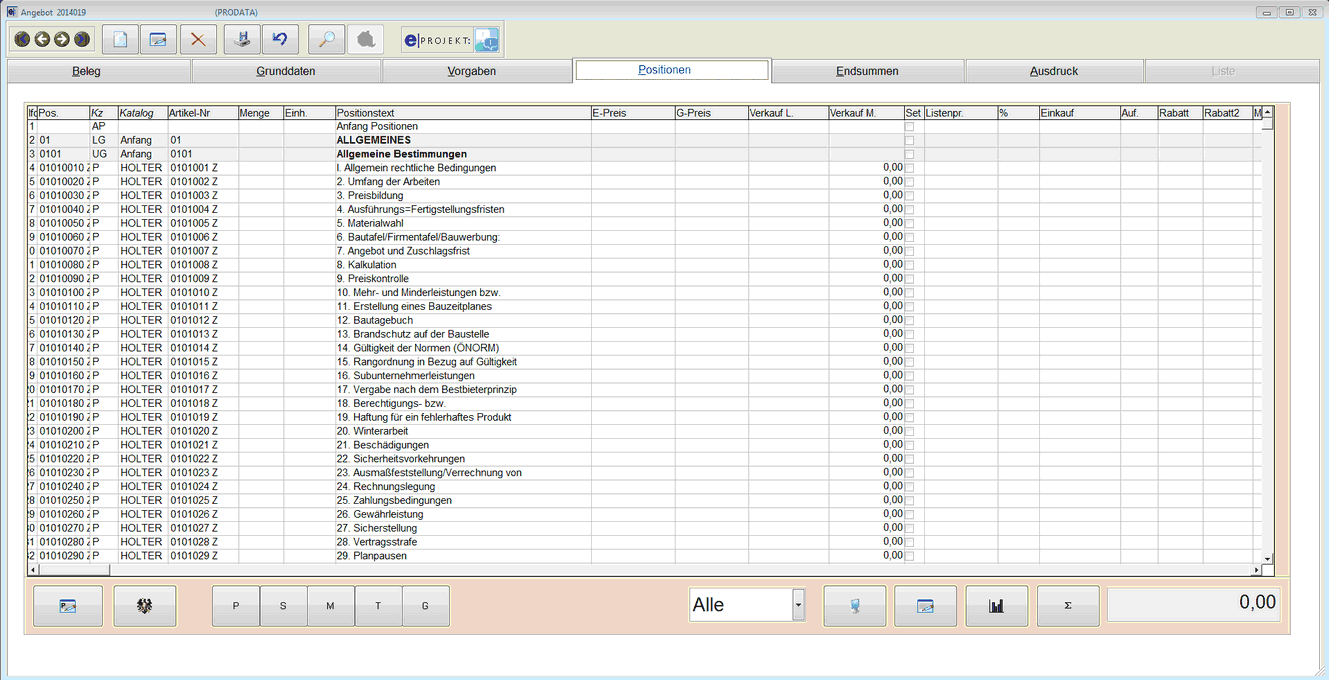Select the Positionen tab
The image size is (1329, 680).
click(x=672, y=70)
